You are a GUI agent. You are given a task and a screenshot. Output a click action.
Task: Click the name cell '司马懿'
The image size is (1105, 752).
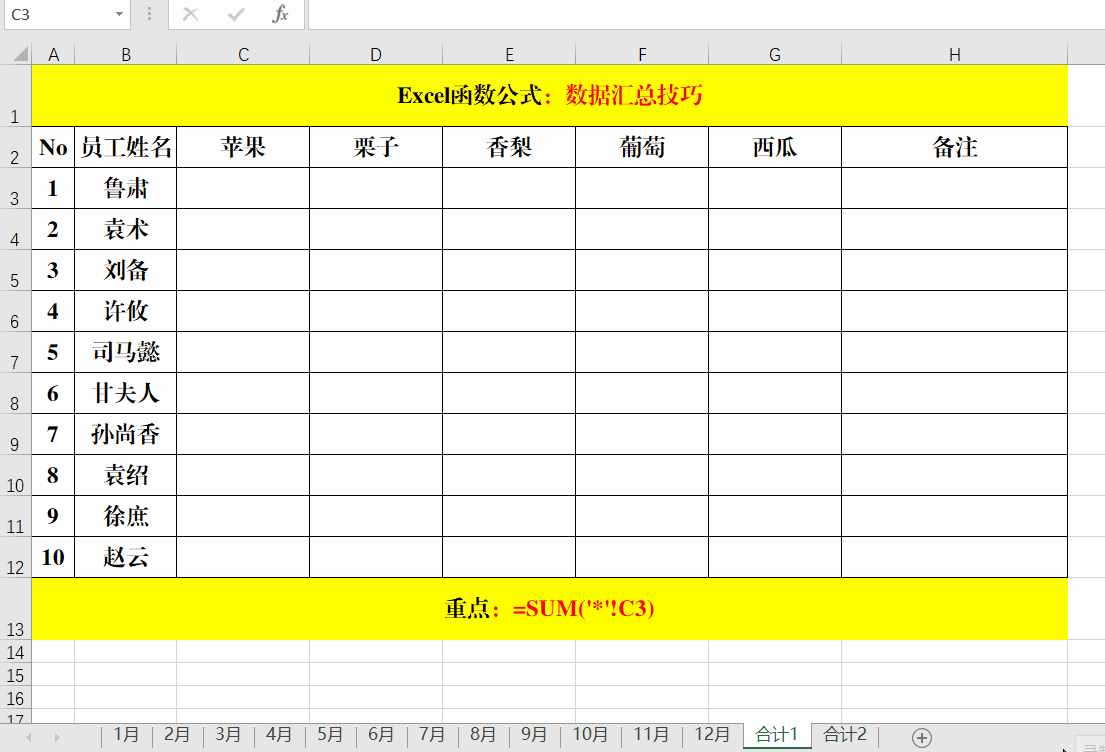(x=125, y=352)
